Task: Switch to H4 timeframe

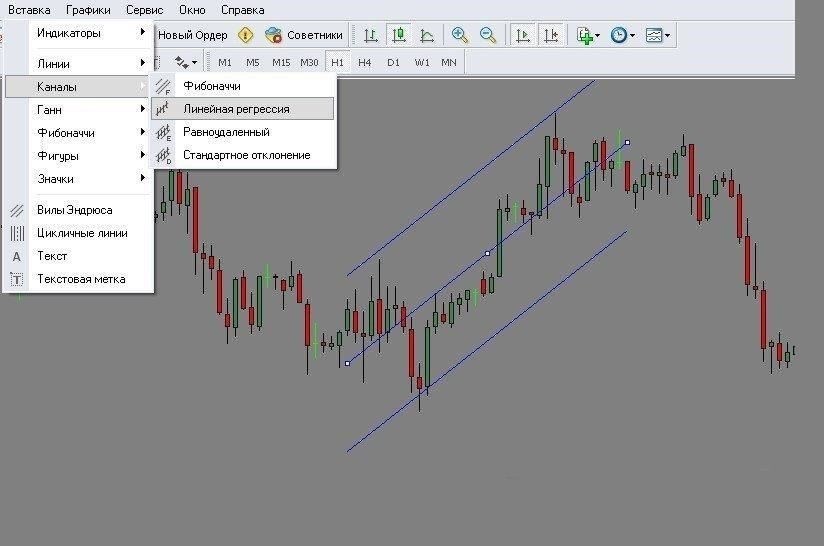Action: [365, 63]
